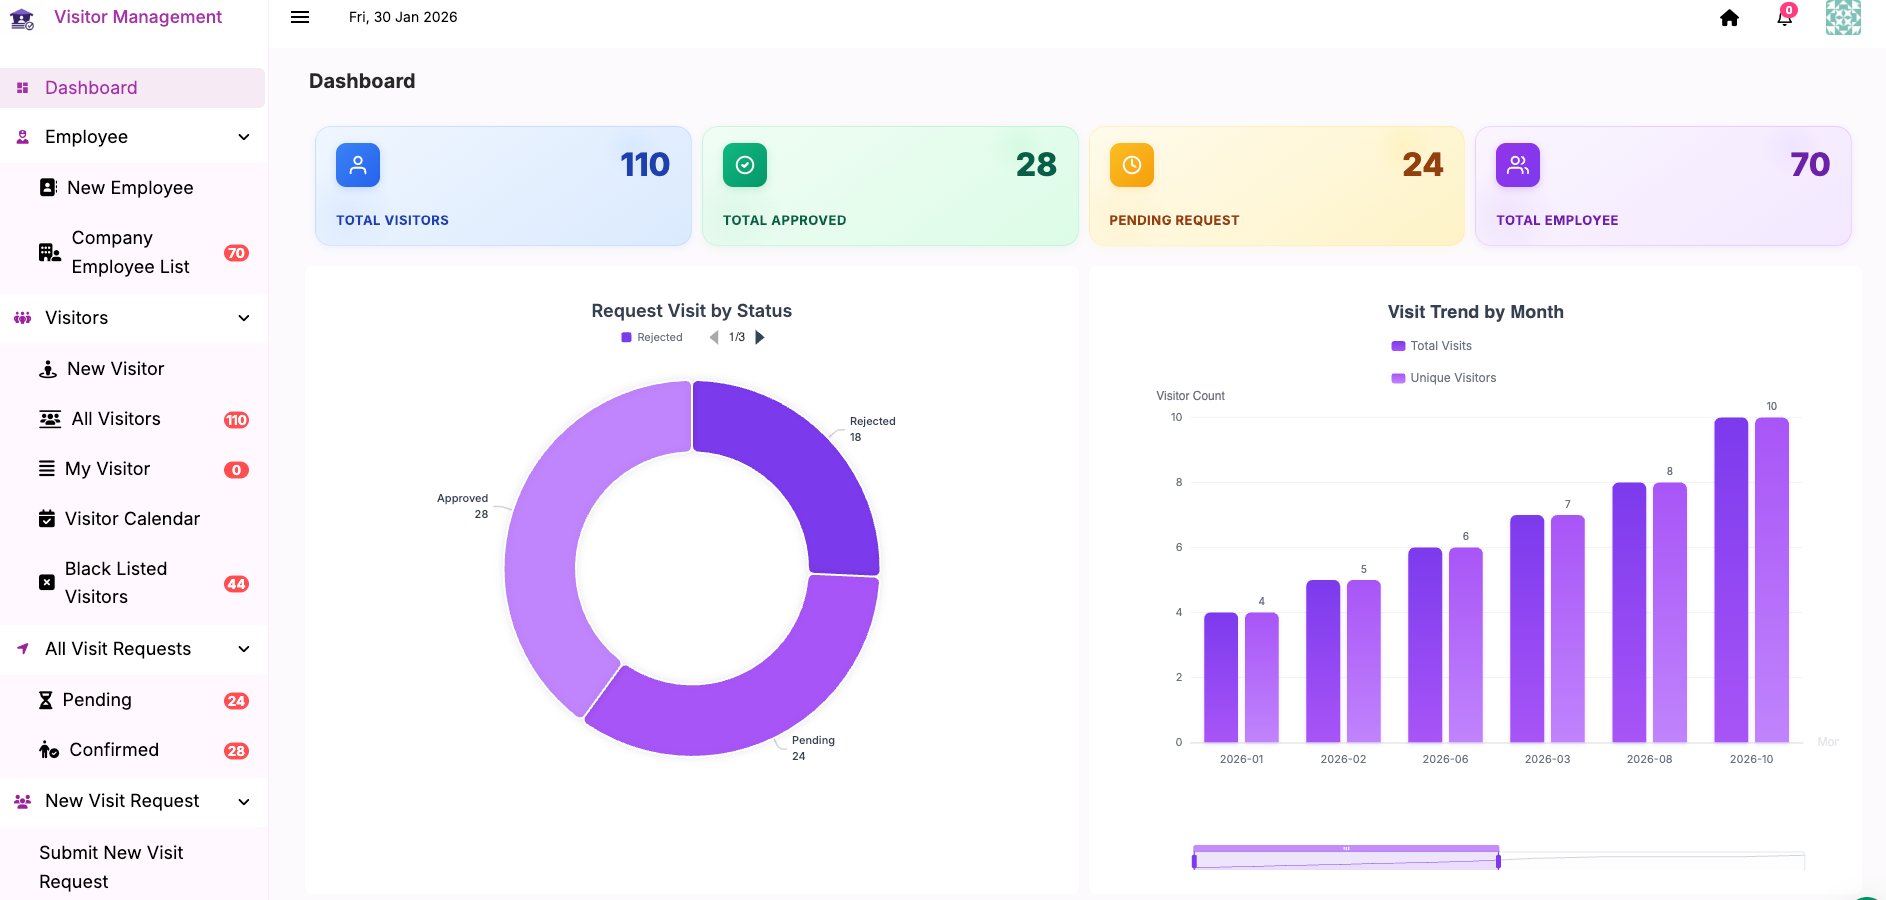Click the Total Approved checkmark icon
1886x900 pixels.
coord(745,165)
